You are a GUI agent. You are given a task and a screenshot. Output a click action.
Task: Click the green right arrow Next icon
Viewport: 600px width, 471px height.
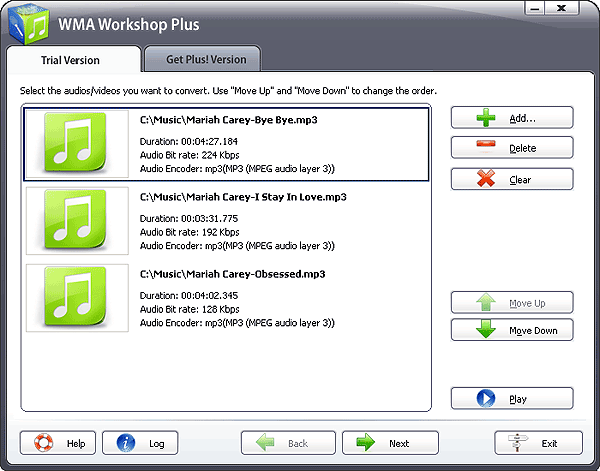[366, 443]
